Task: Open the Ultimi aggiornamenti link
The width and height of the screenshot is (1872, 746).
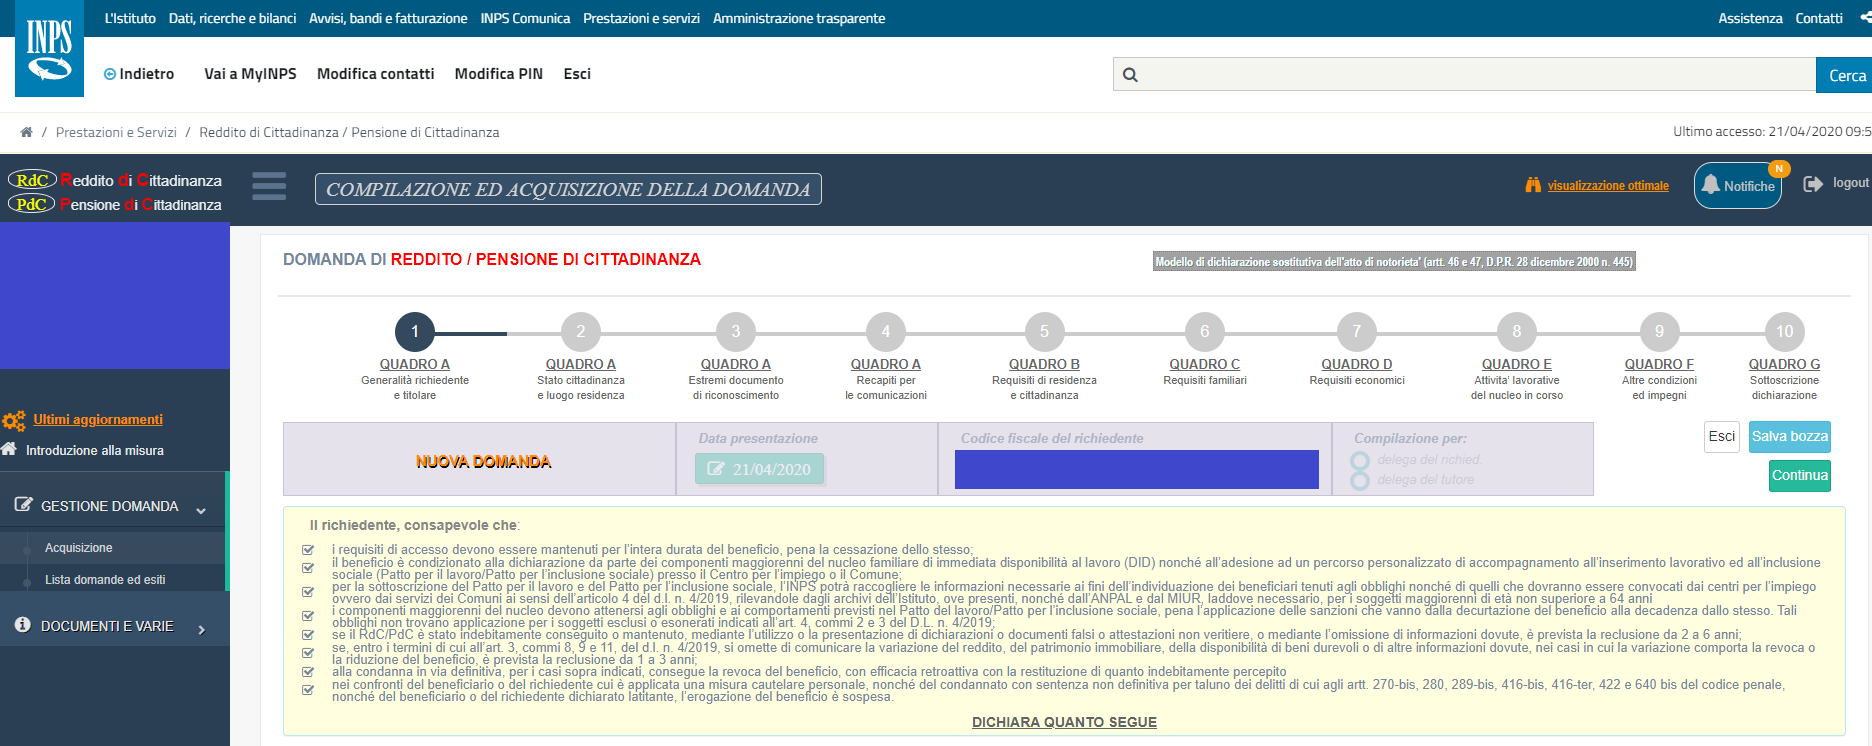Action: [x=98, y=419]
